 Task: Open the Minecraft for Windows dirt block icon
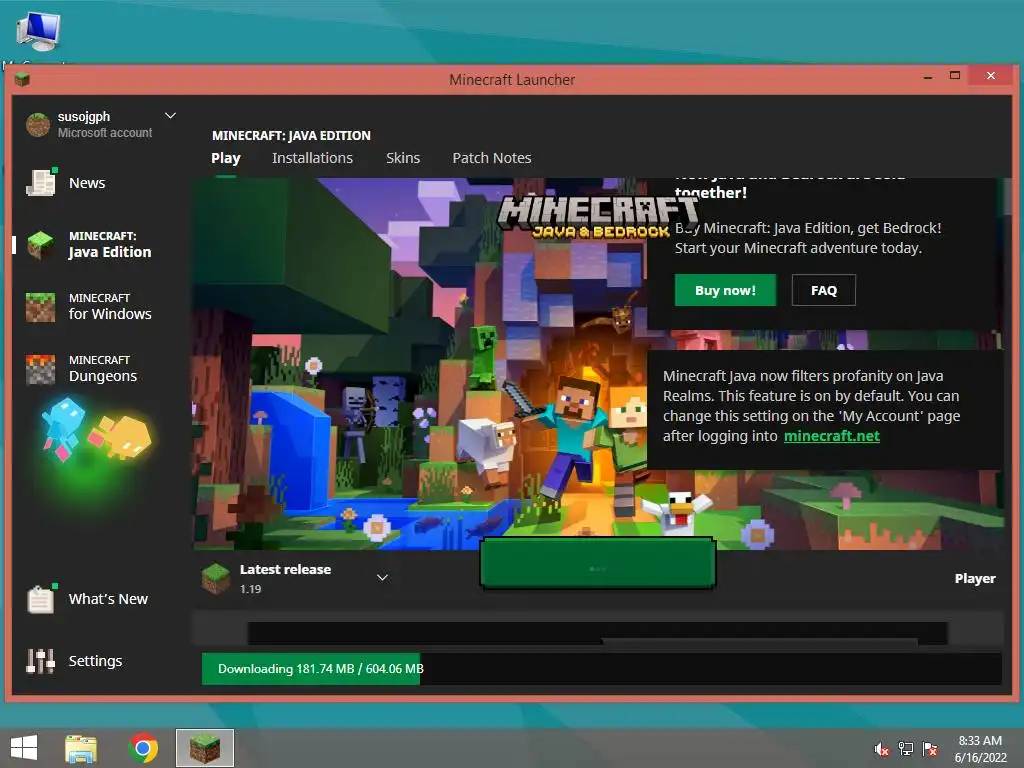[x=40, y=307]
